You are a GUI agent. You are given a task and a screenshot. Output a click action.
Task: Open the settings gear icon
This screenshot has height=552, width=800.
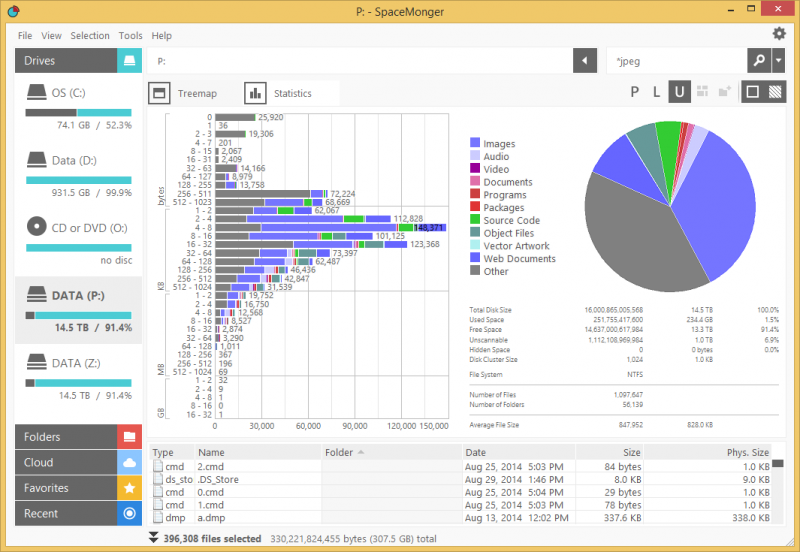click(779, 34)
